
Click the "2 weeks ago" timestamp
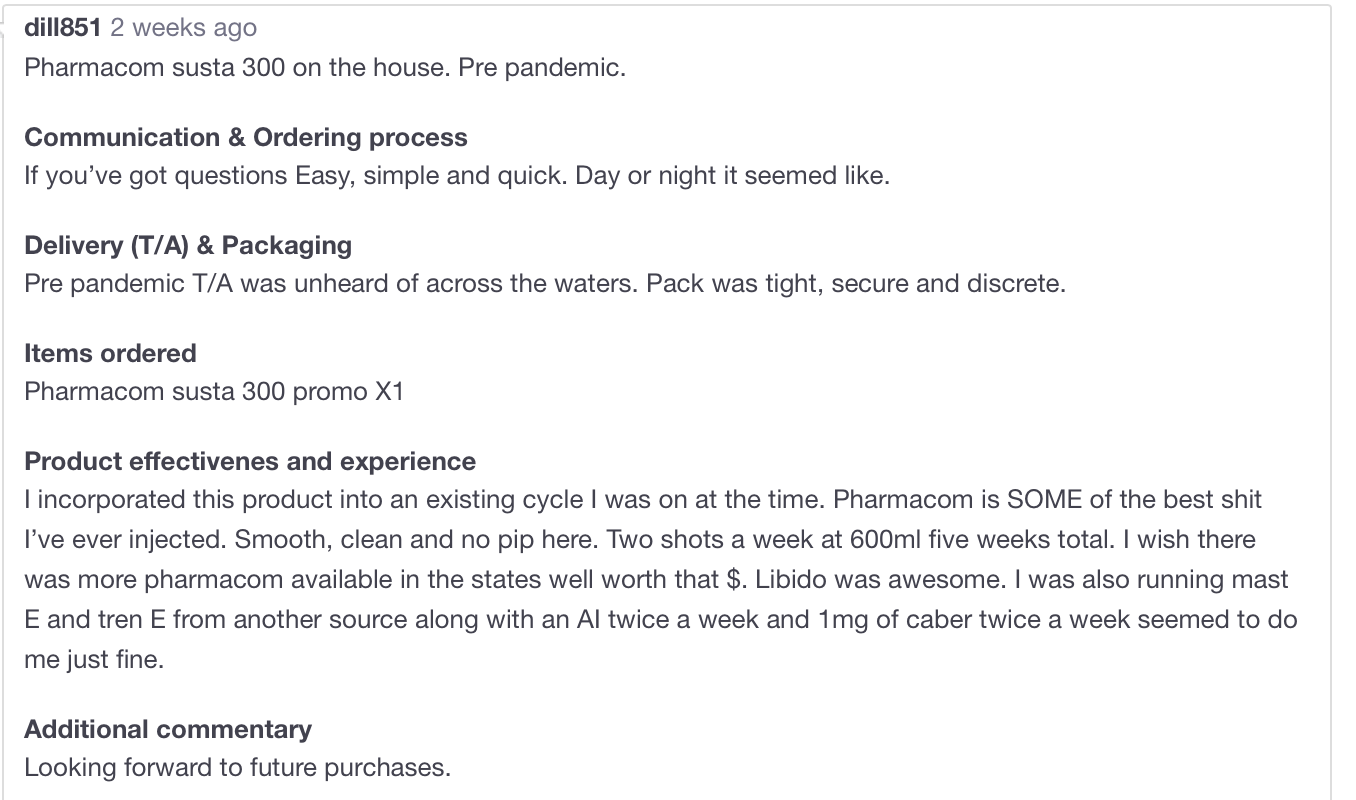[x=183, y=28]
